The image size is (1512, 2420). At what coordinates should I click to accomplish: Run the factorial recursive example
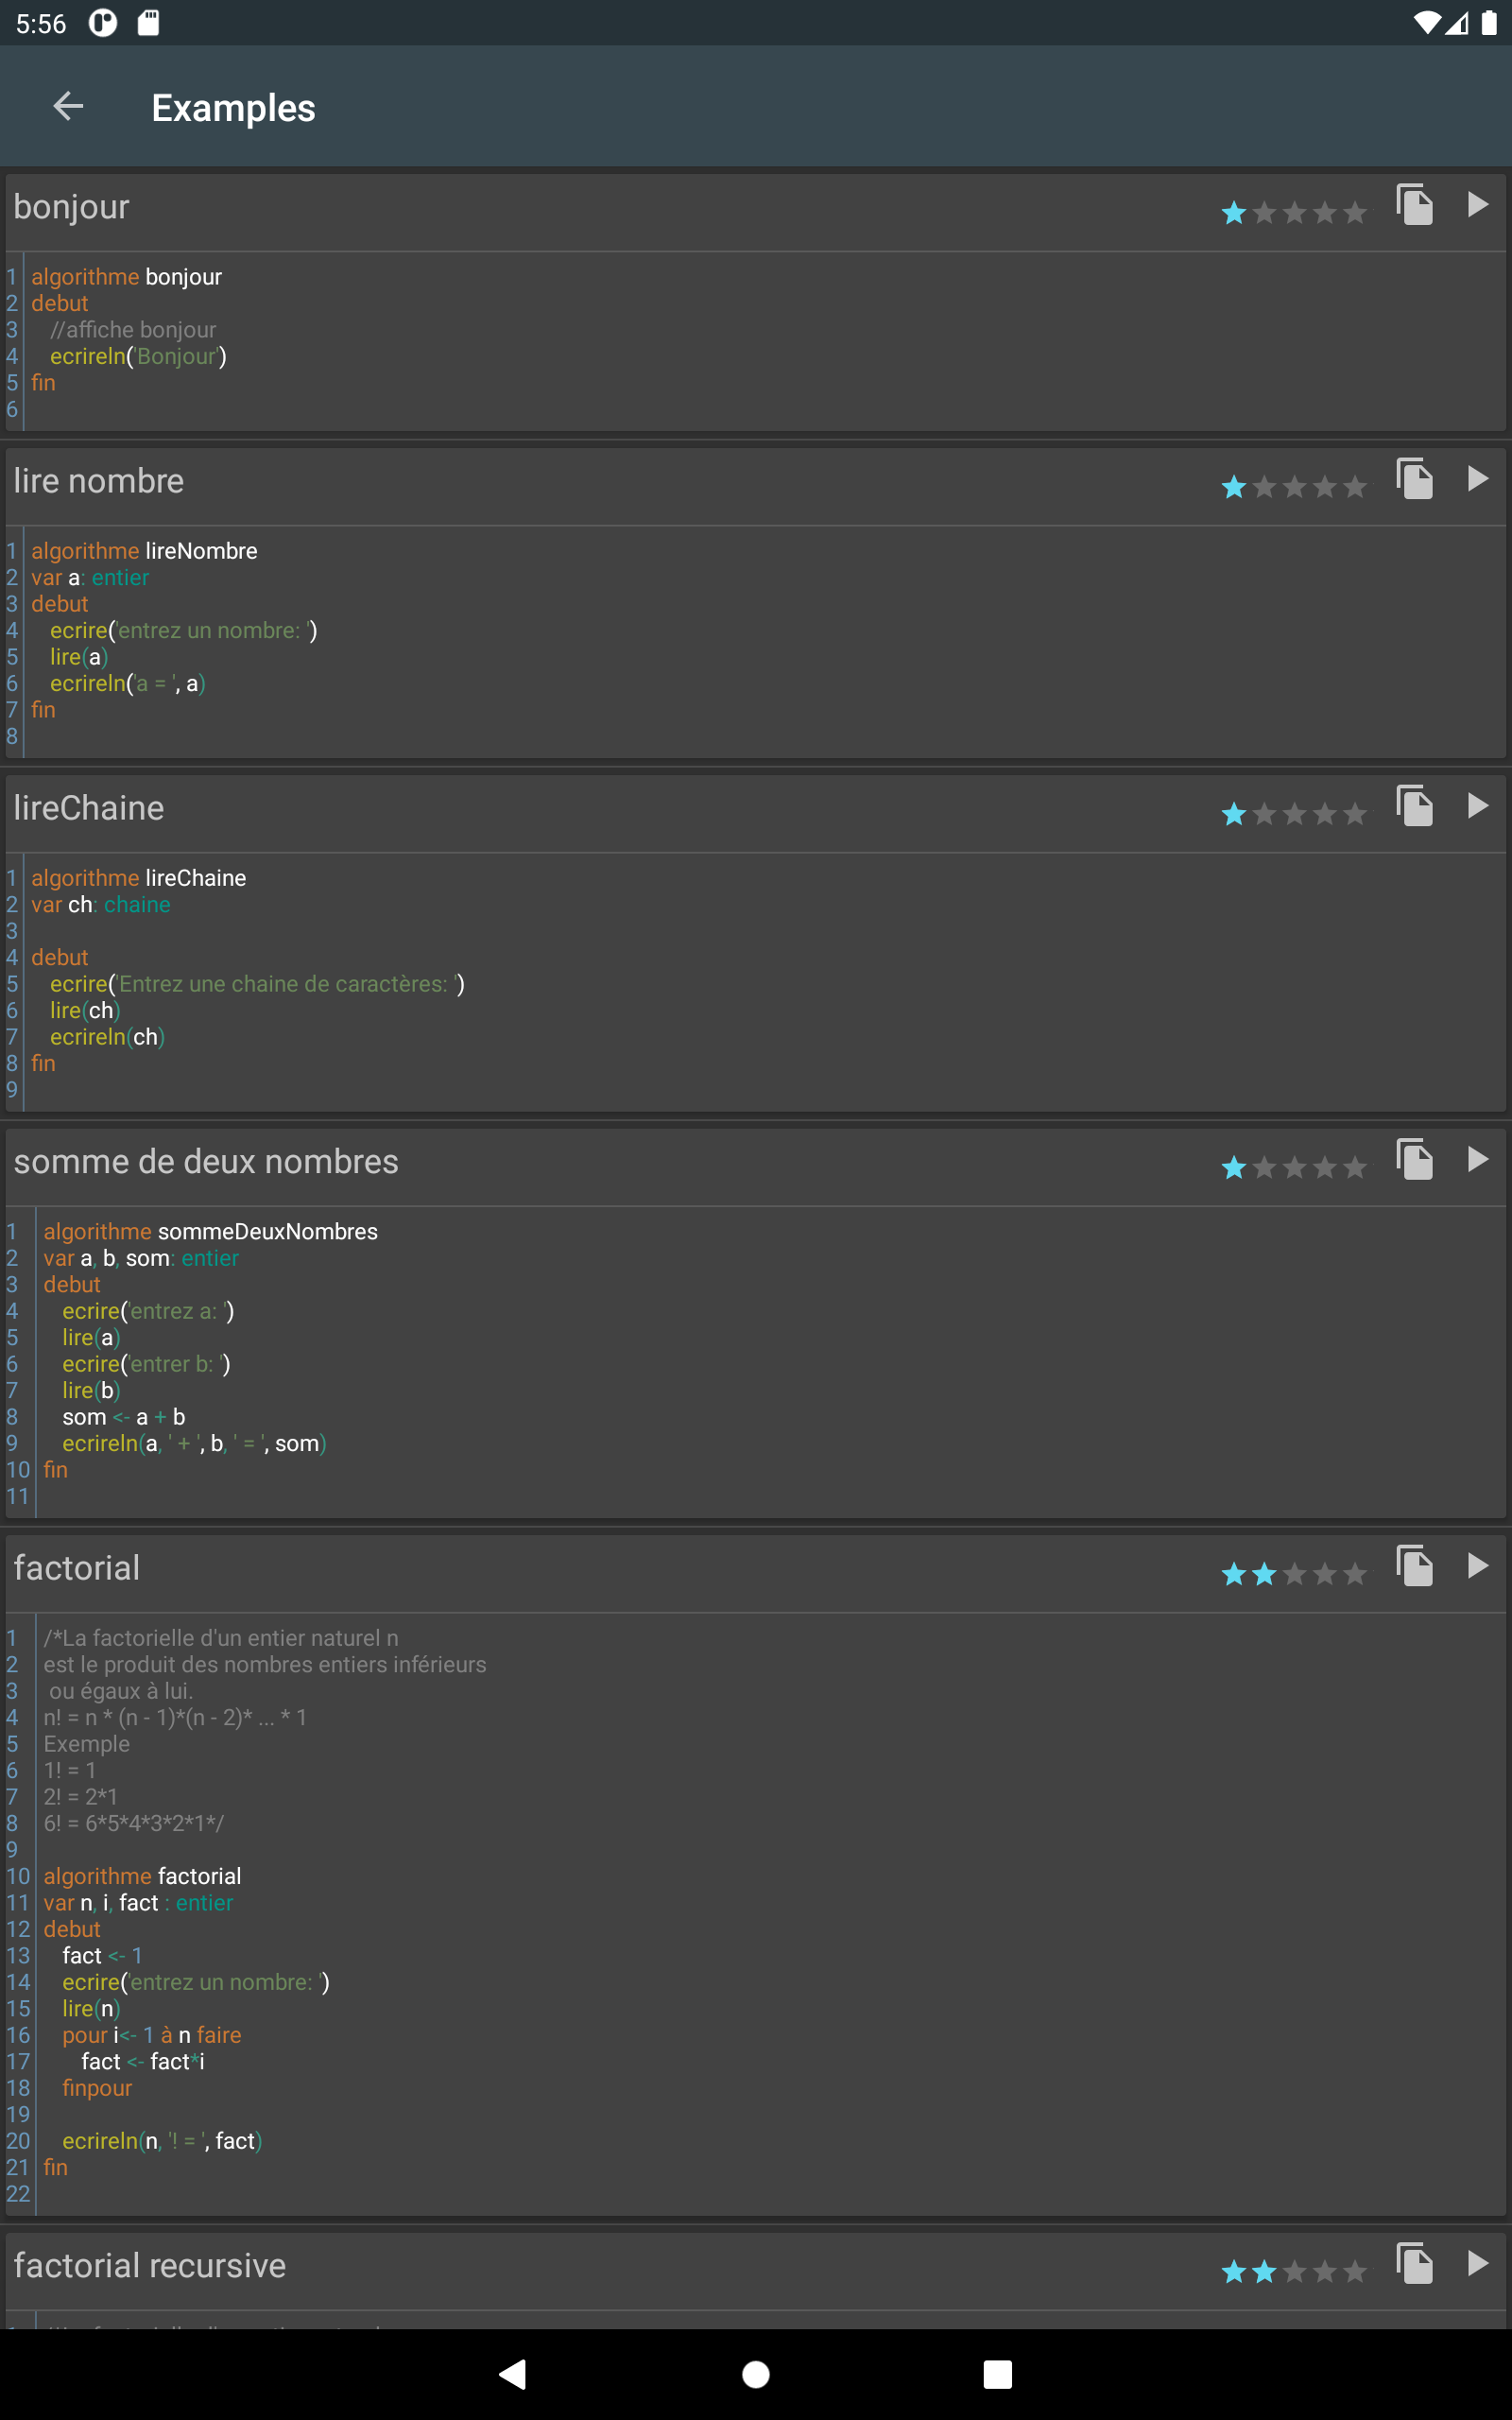point(1477,2264)
